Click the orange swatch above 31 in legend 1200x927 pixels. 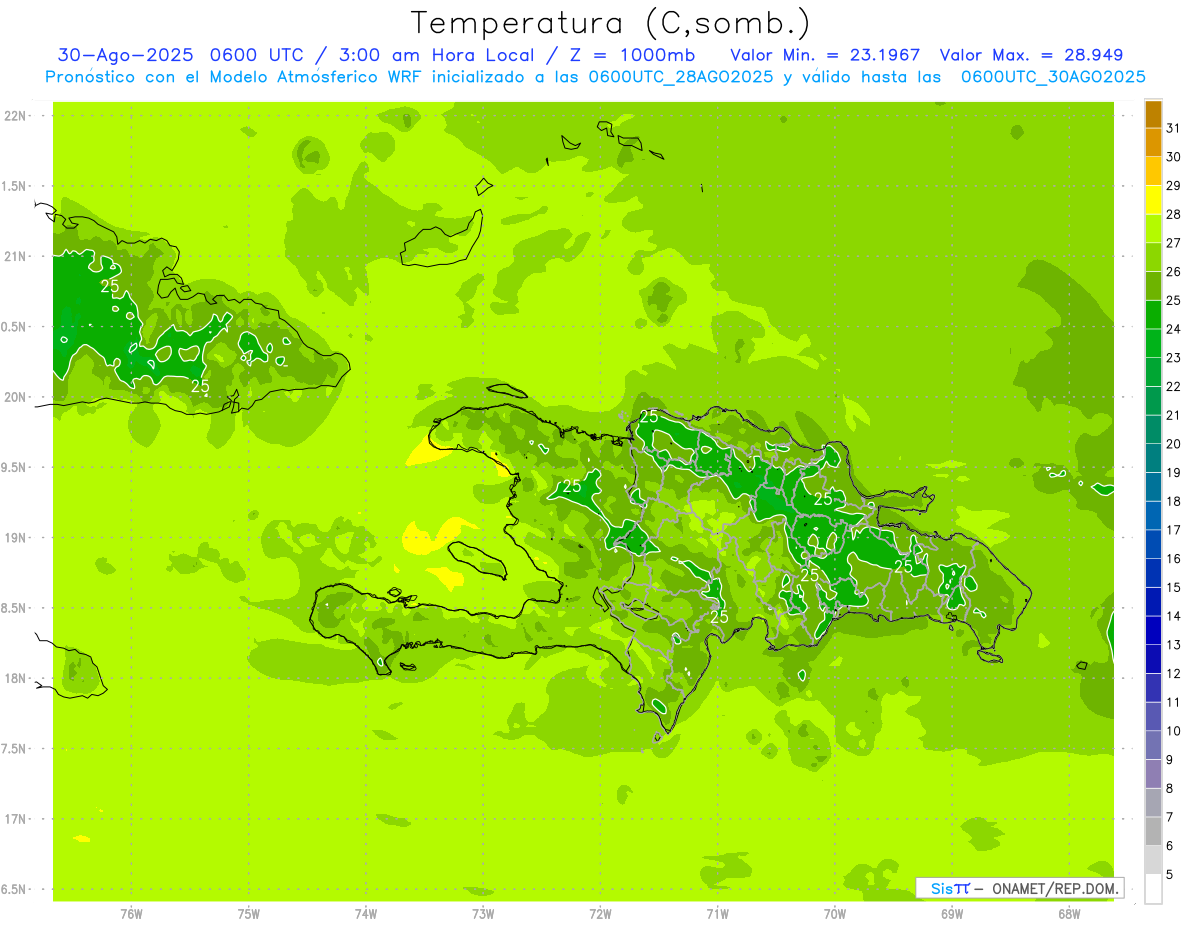pos(1153,114)
